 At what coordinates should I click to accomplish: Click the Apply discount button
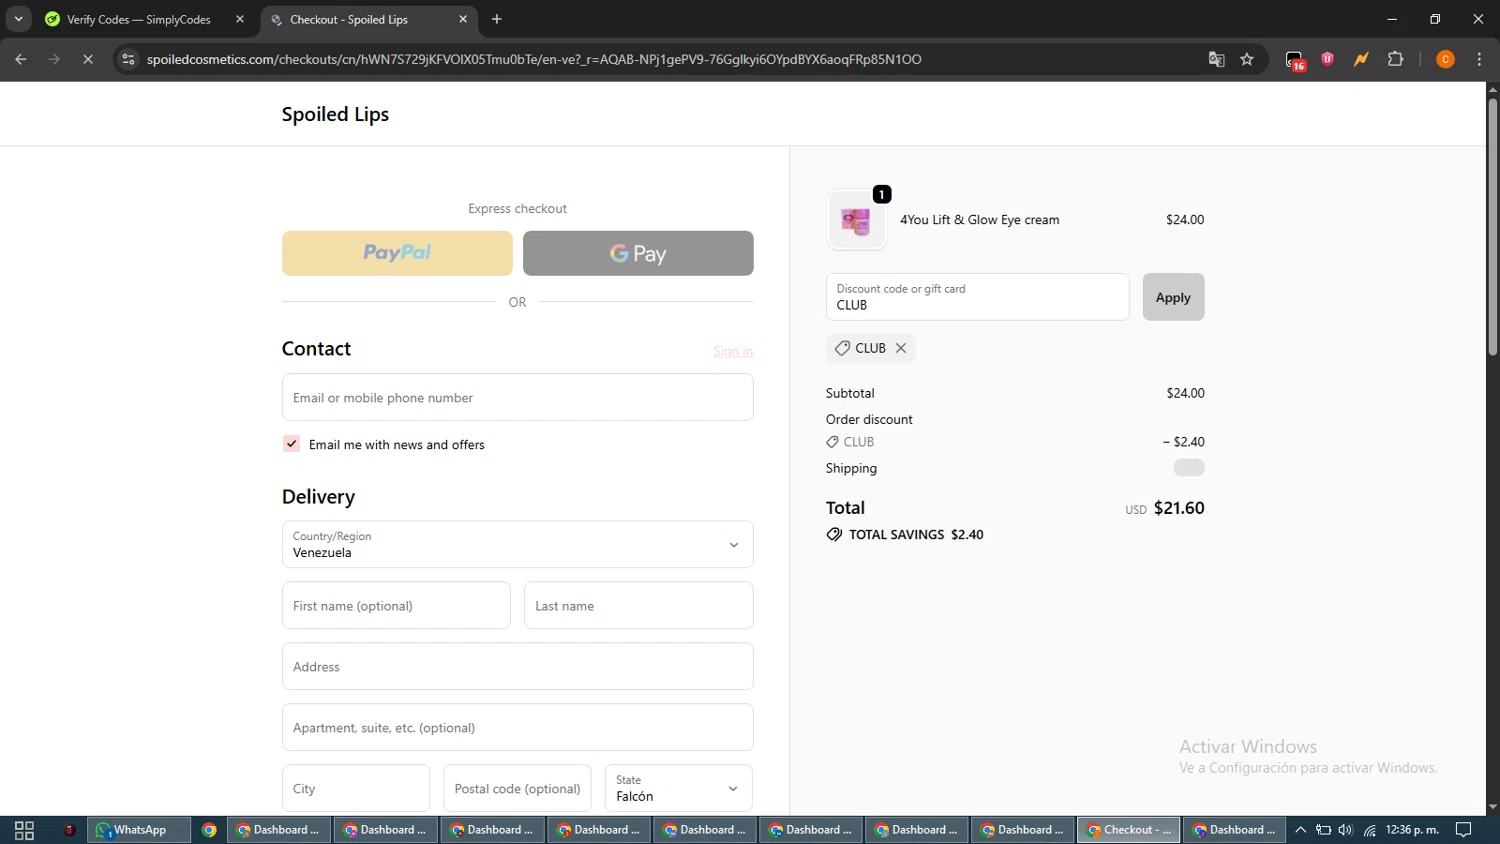[x=1173, y=297]
